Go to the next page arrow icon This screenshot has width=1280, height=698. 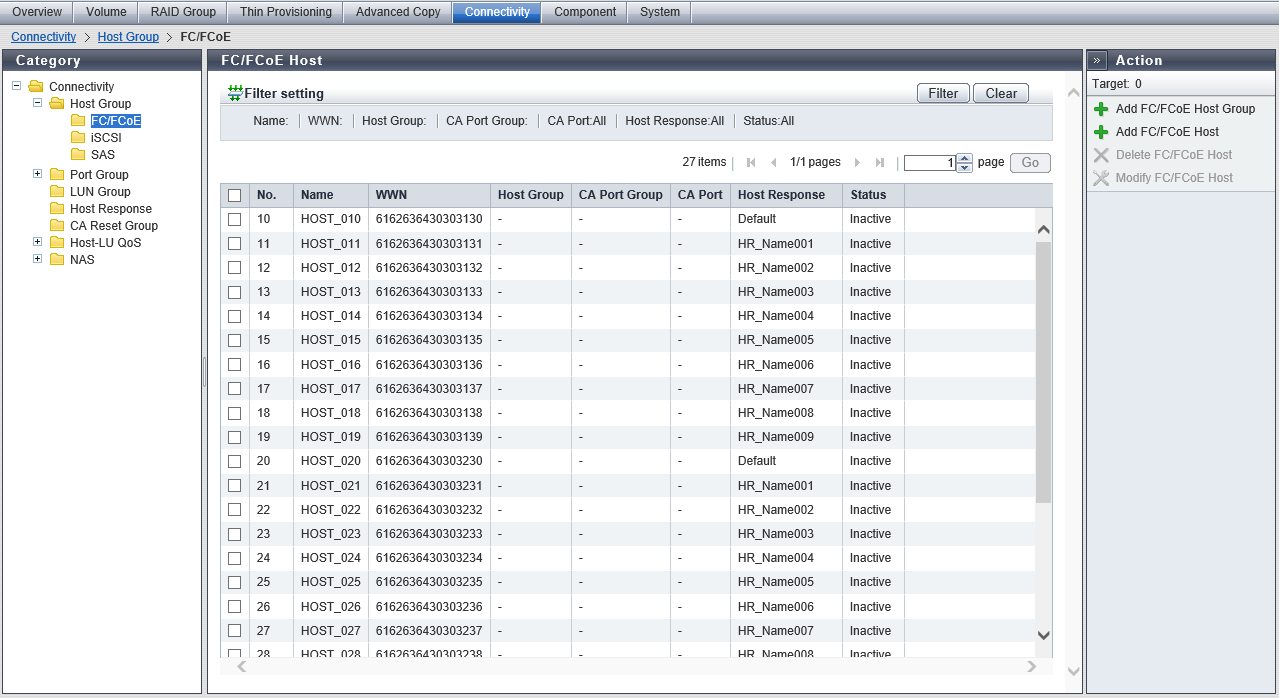[857, 162]
